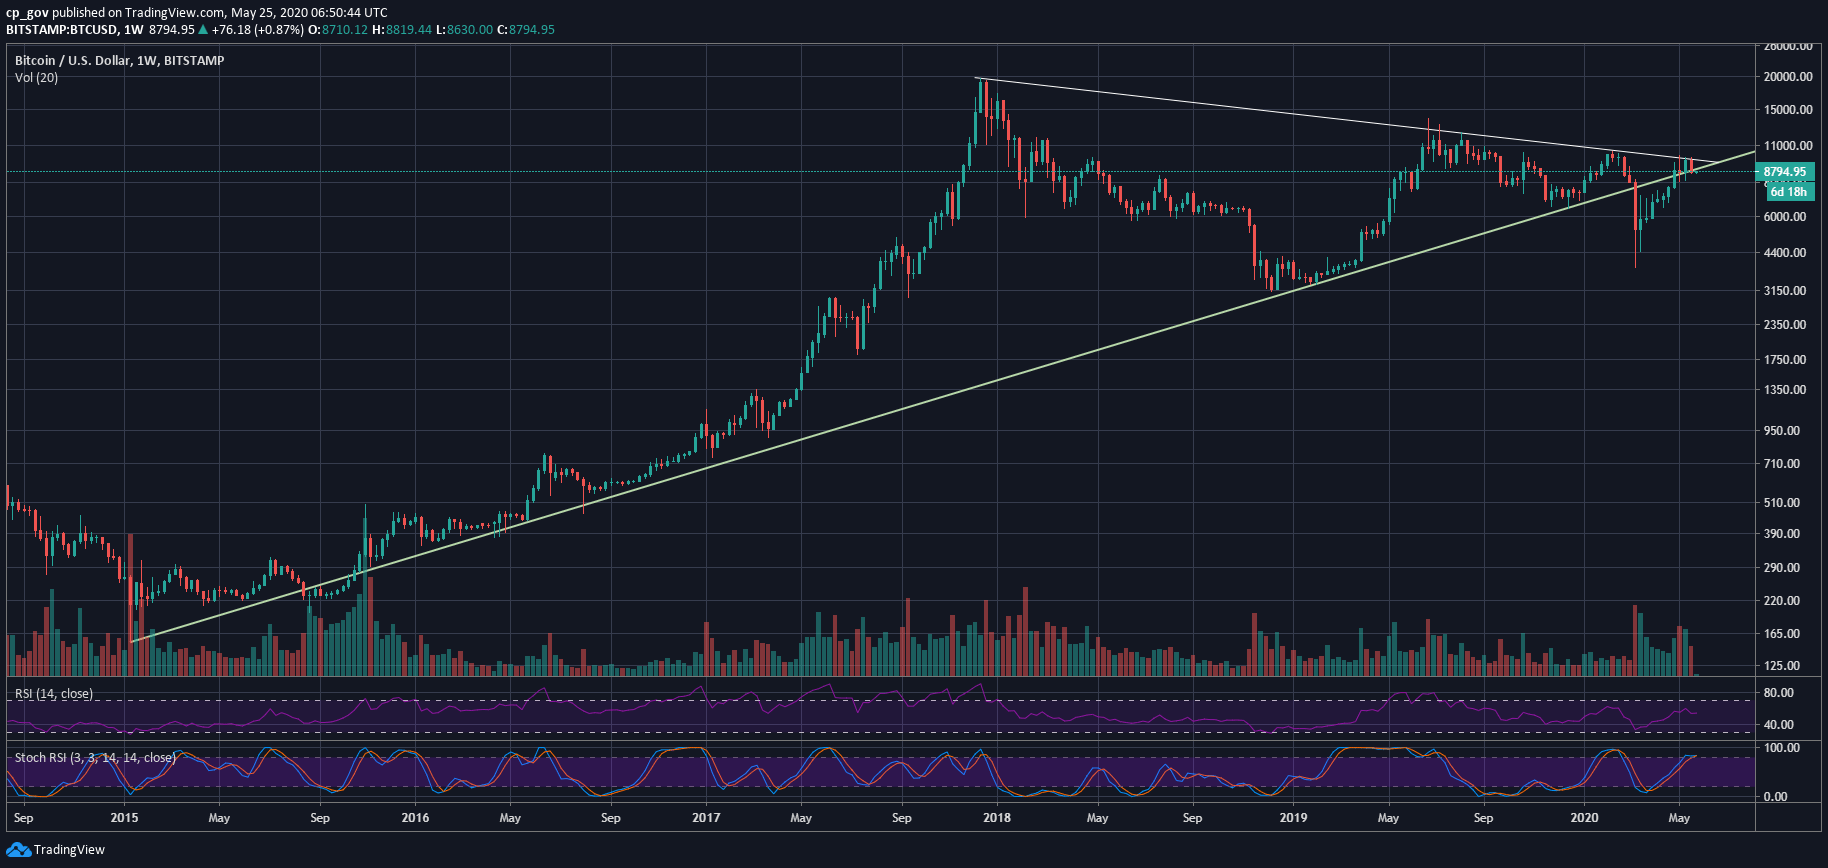
Task: Click the May label following 2020
Action: coord(1680,818)
